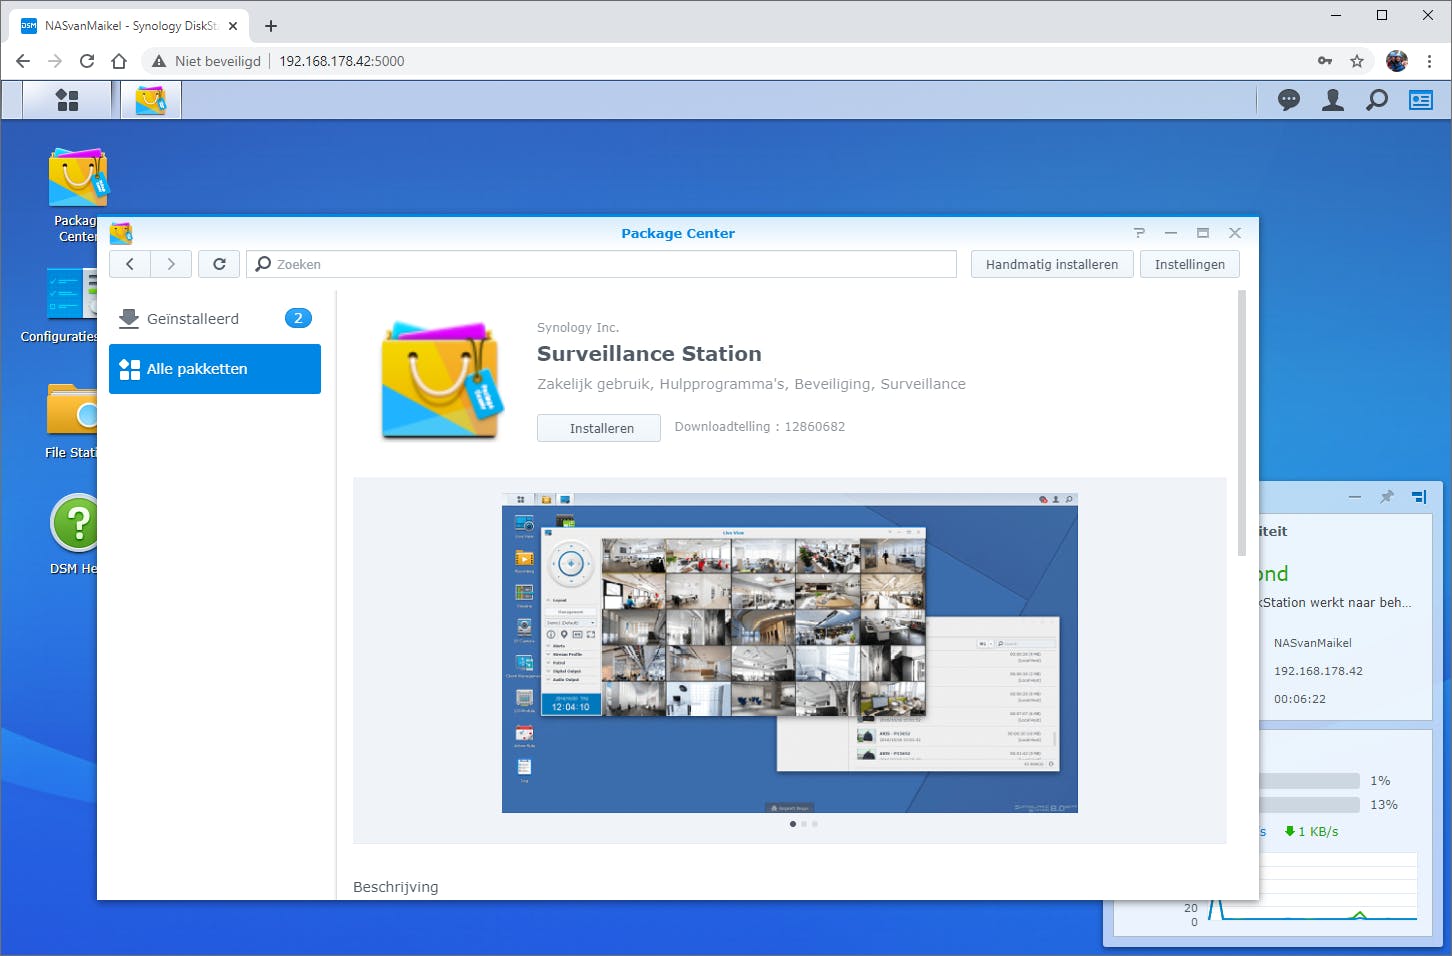Open the Surveillance Station screenshot preview

(x=790, y=653)
